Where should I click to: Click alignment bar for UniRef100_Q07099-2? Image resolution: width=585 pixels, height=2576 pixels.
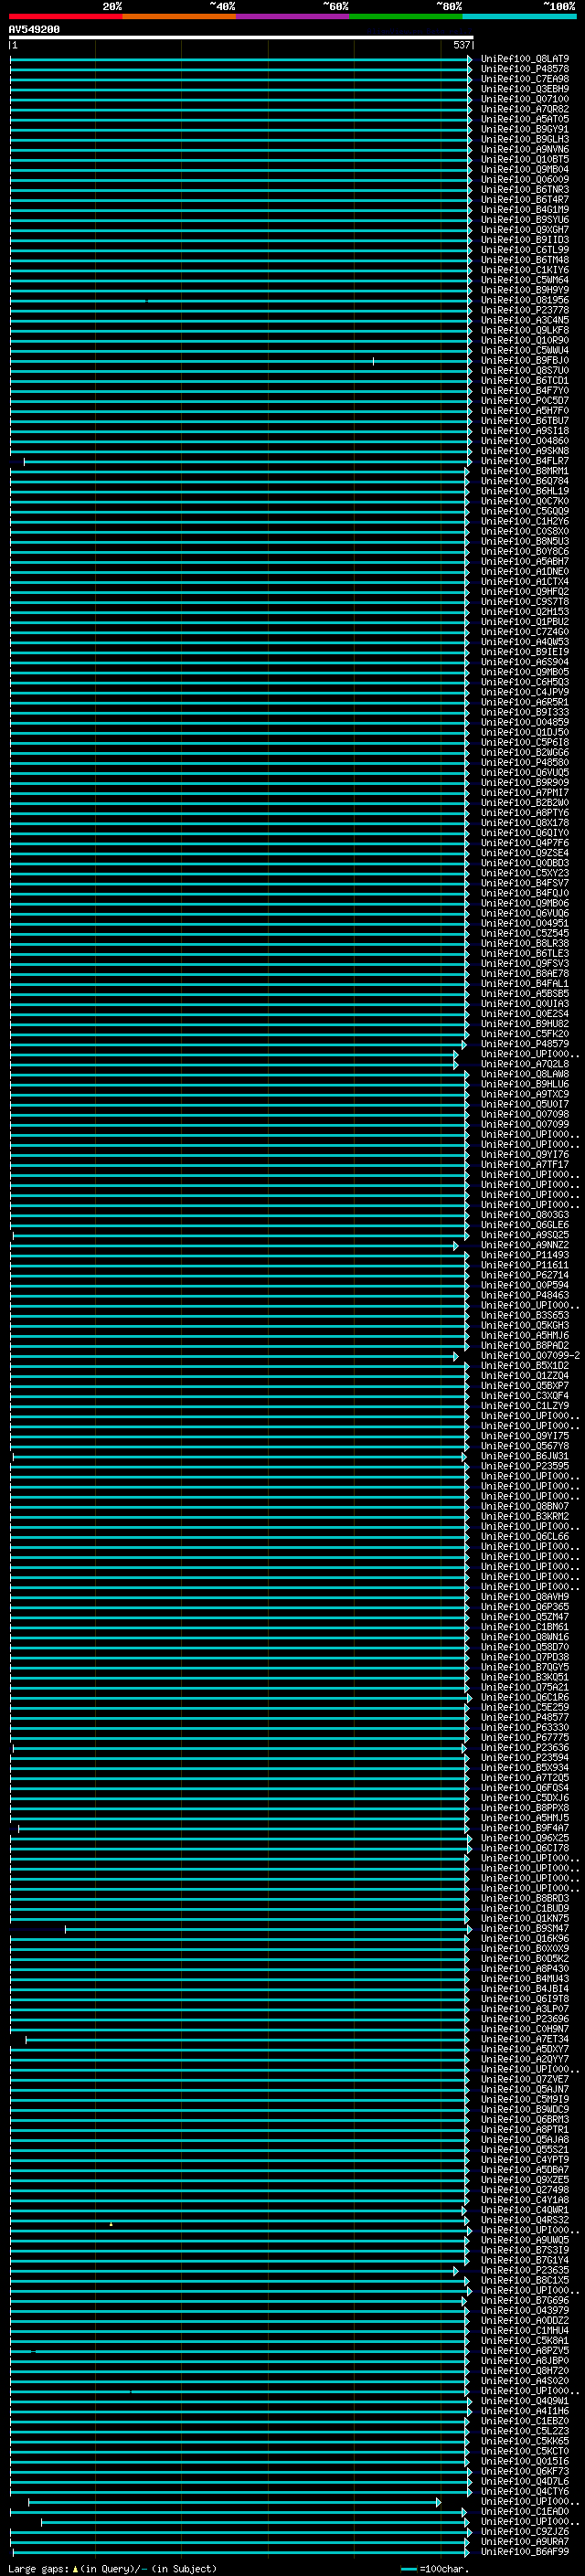click(x=234, y=1356)
